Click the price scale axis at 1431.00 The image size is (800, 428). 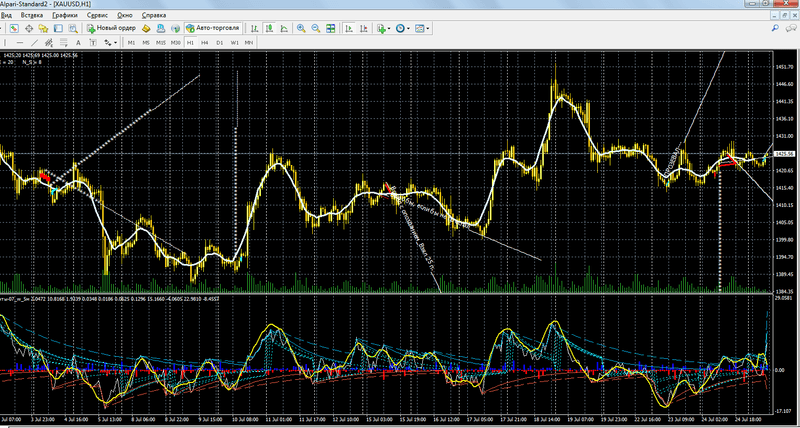pyautogui.click(x=784, y=136)
